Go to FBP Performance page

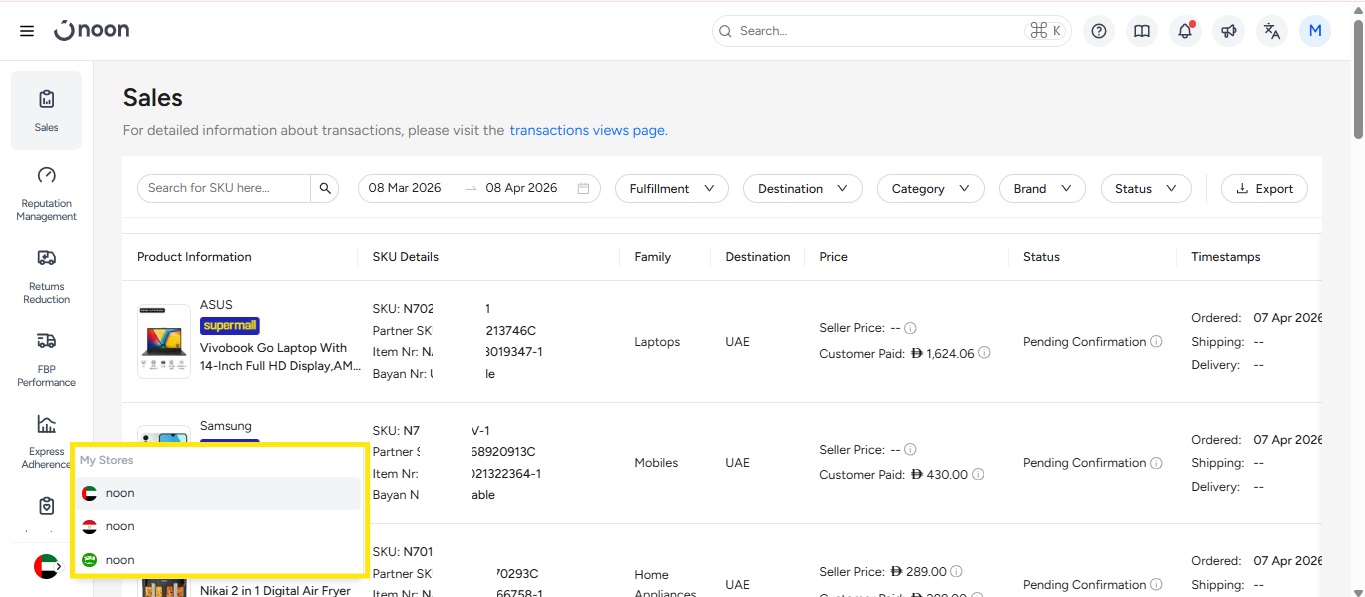pos(46,360)
